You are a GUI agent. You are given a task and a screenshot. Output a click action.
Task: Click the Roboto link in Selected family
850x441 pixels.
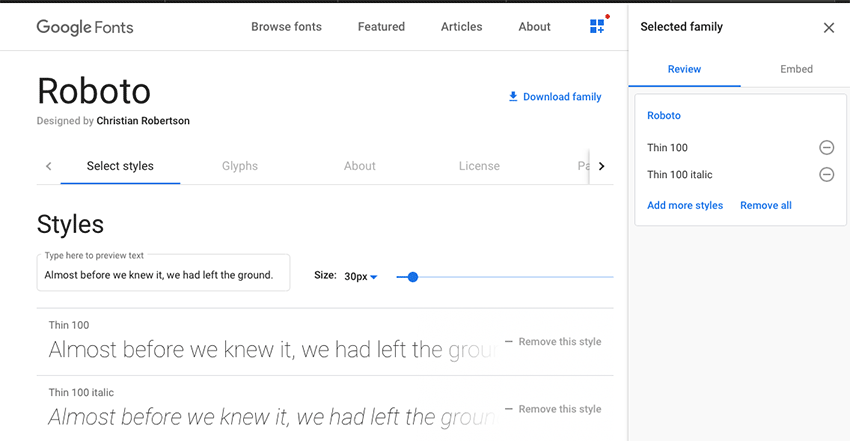coord(664,115)
